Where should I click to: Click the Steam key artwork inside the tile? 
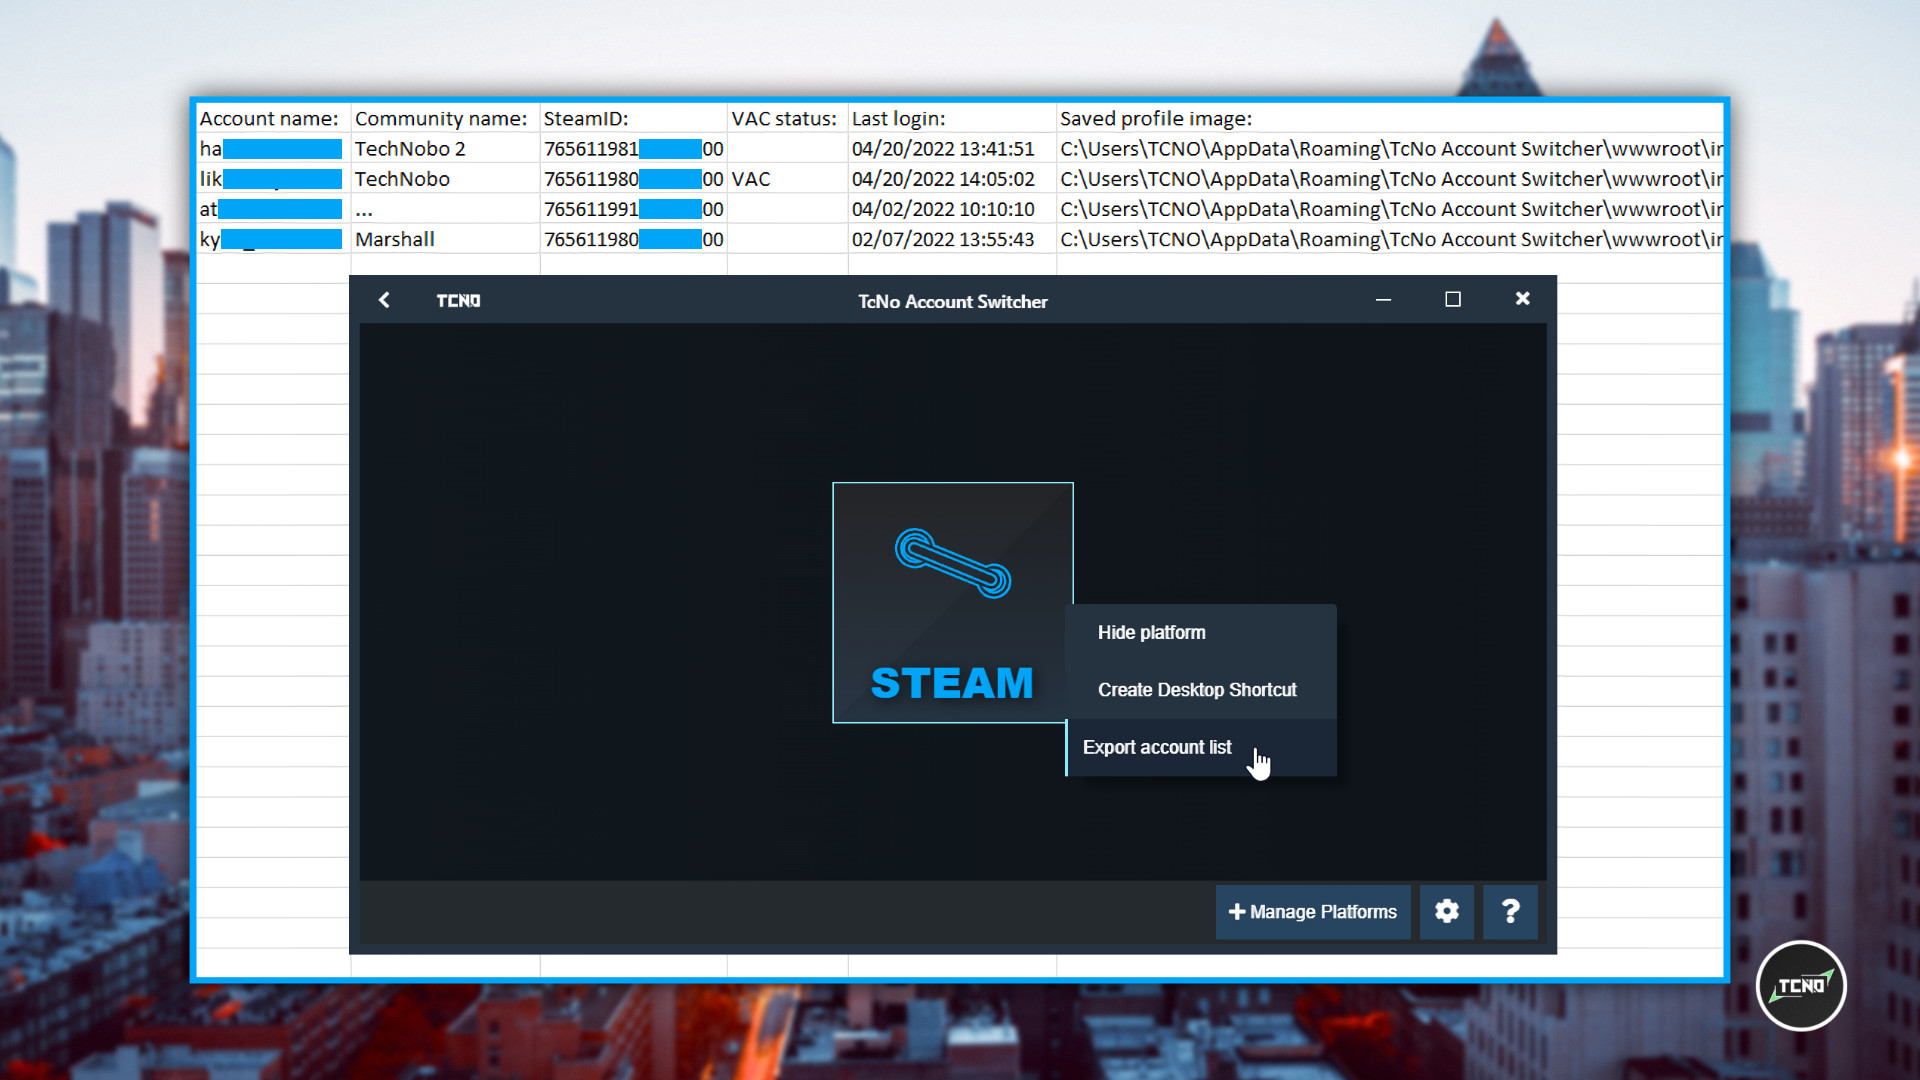click(950, 560)
